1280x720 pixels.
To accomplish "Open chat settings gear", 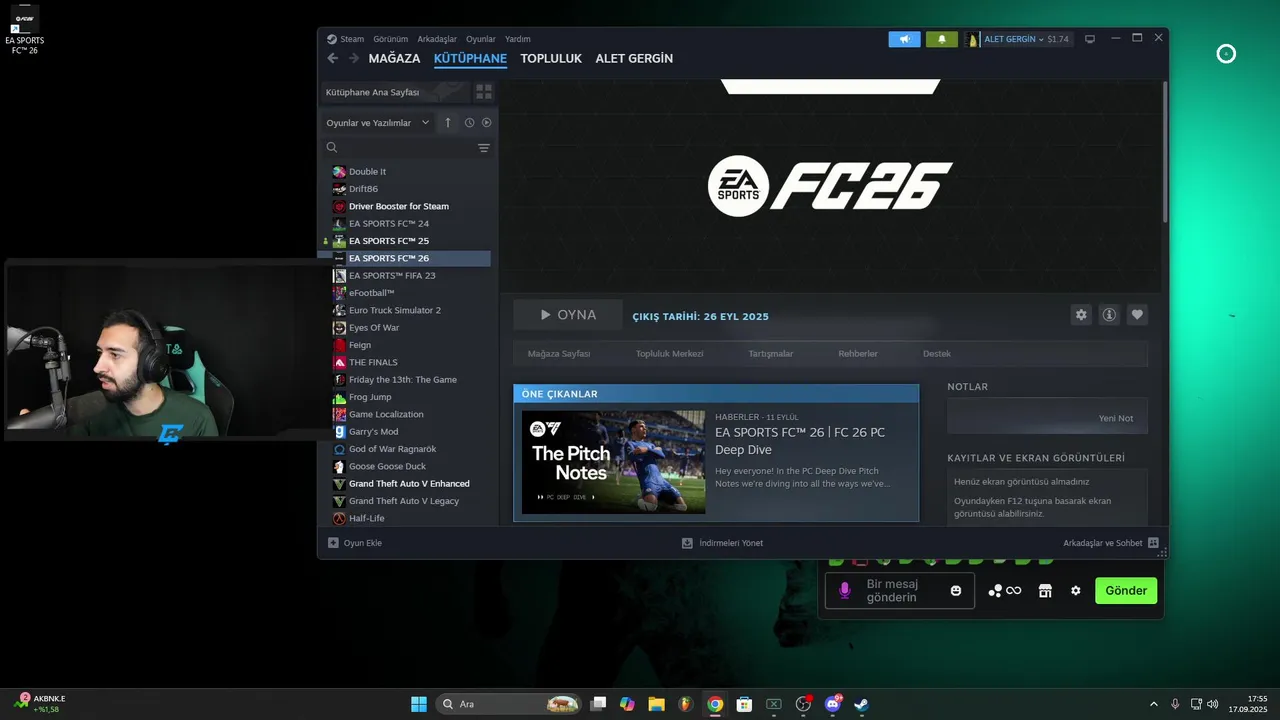I will pos(1076,591).
